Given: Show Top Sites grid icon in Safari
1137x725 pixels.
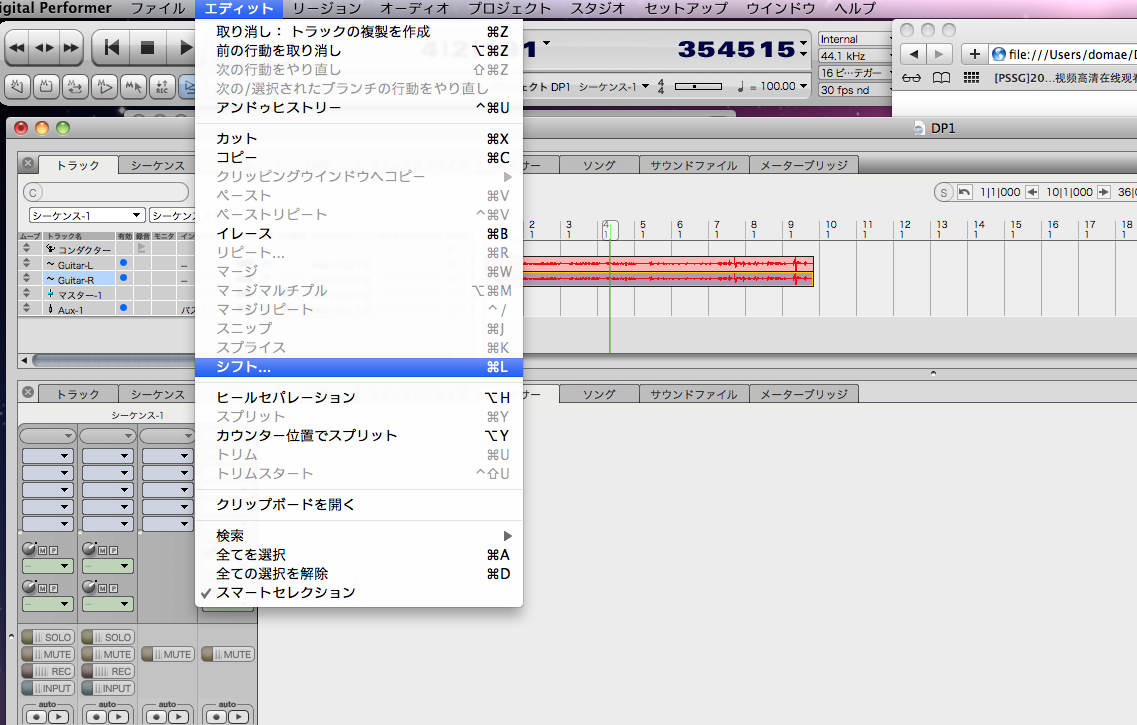Looking at the screenshot, I should pyautogui.click(x=971, y=78).
